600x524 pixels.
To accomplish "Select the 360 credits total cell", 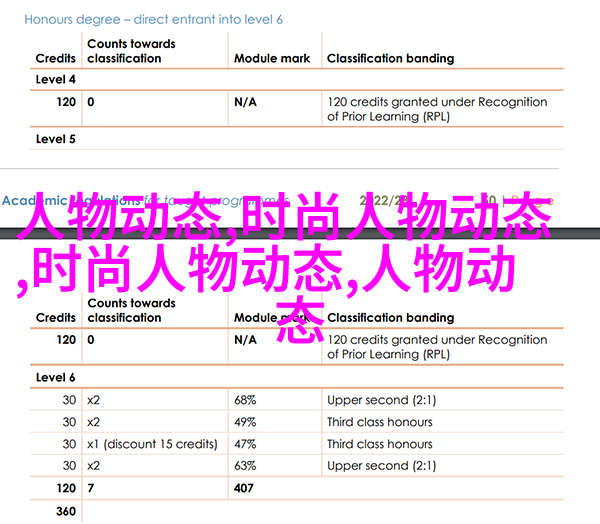I will point(66,512).
